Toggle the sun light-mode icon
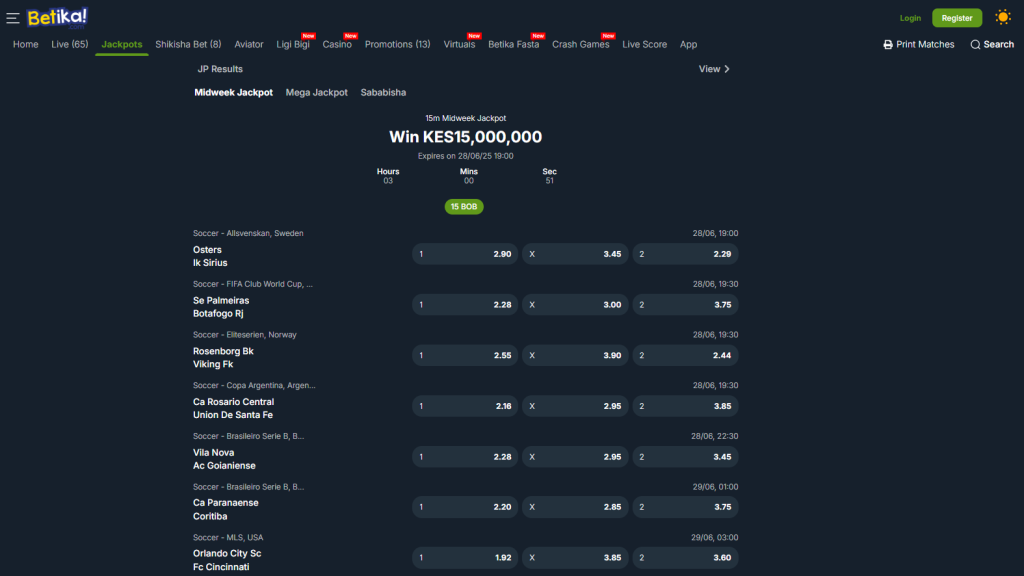 1002,18
